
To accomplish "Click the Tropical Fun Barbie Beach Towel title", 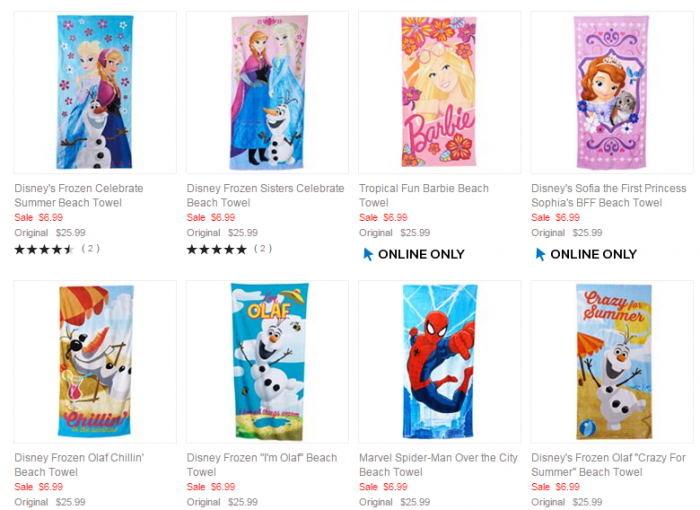I will (424, 195).
